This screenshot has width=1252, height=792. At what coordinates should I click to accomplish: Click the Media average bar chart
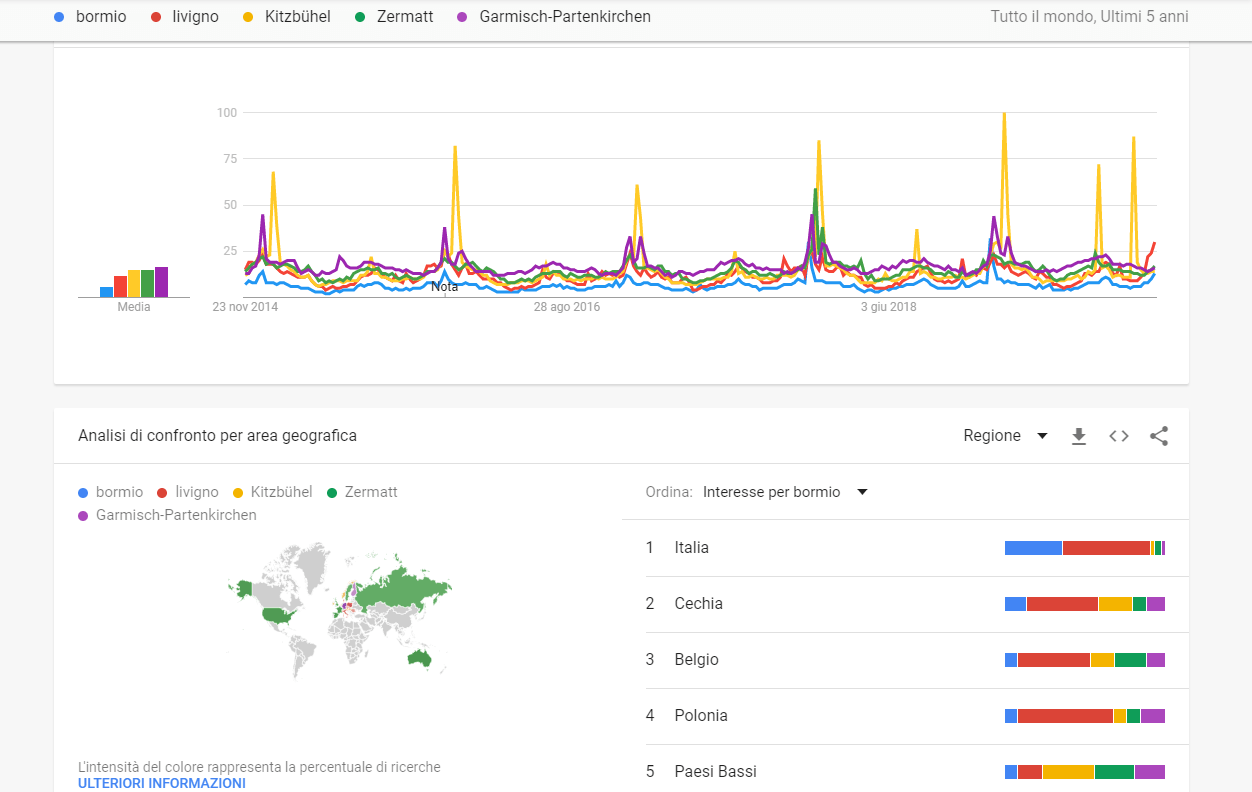pos(134,282)
